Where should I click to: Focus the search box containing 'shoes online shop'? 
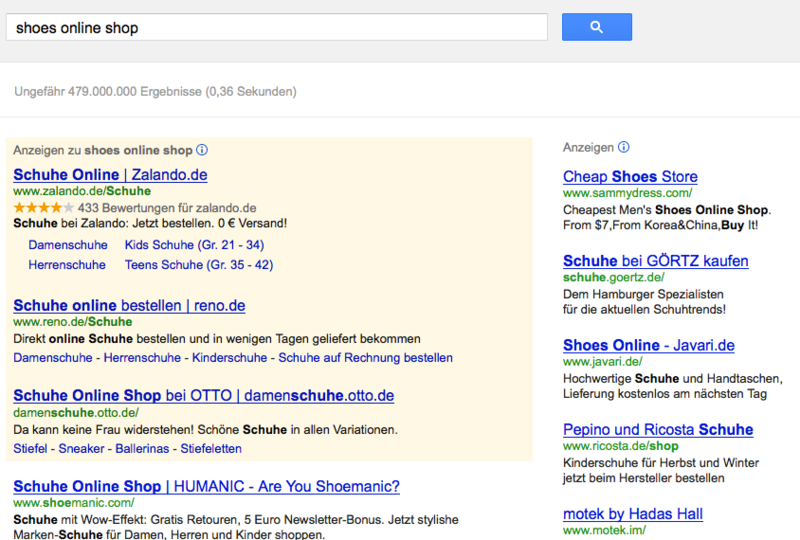[276, 27]
